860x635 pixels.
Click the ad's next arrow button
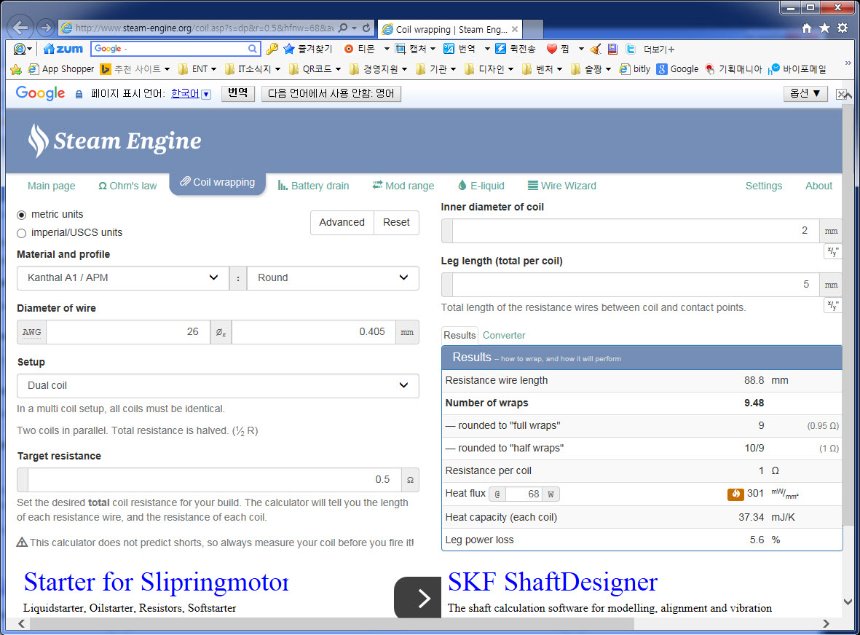pos(418,598)
